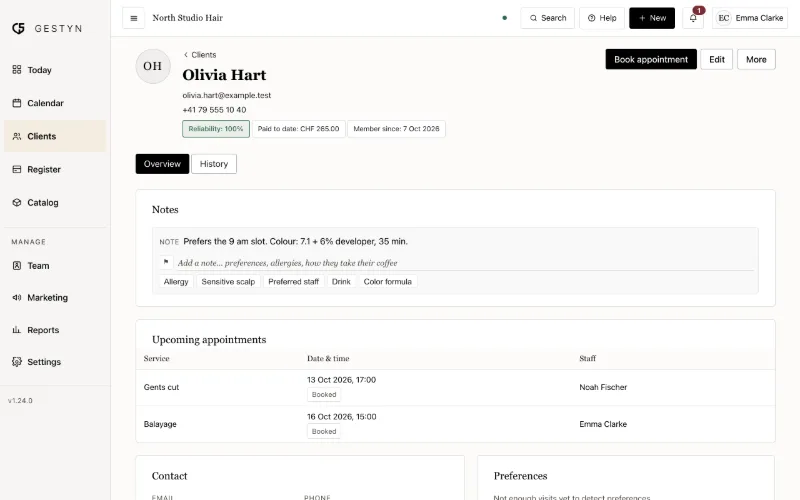Click the North Studio Hair title
Screen dimensions: 800x500
click(188, 18)
